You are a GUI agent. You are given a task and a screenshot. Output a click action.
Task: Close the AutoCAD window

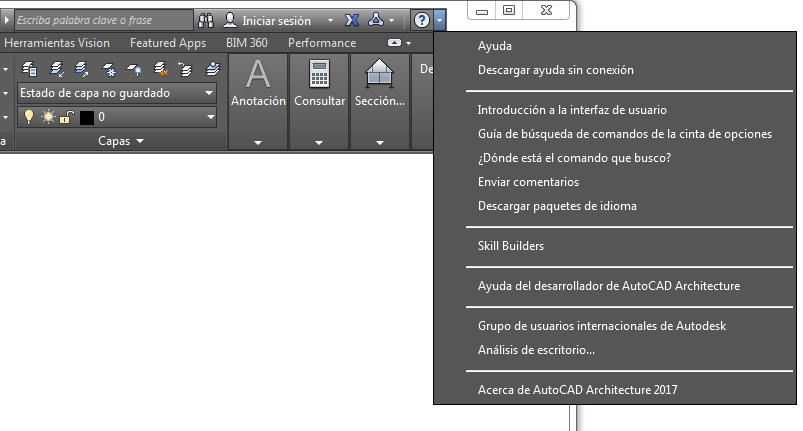click(x=546, y=10)
